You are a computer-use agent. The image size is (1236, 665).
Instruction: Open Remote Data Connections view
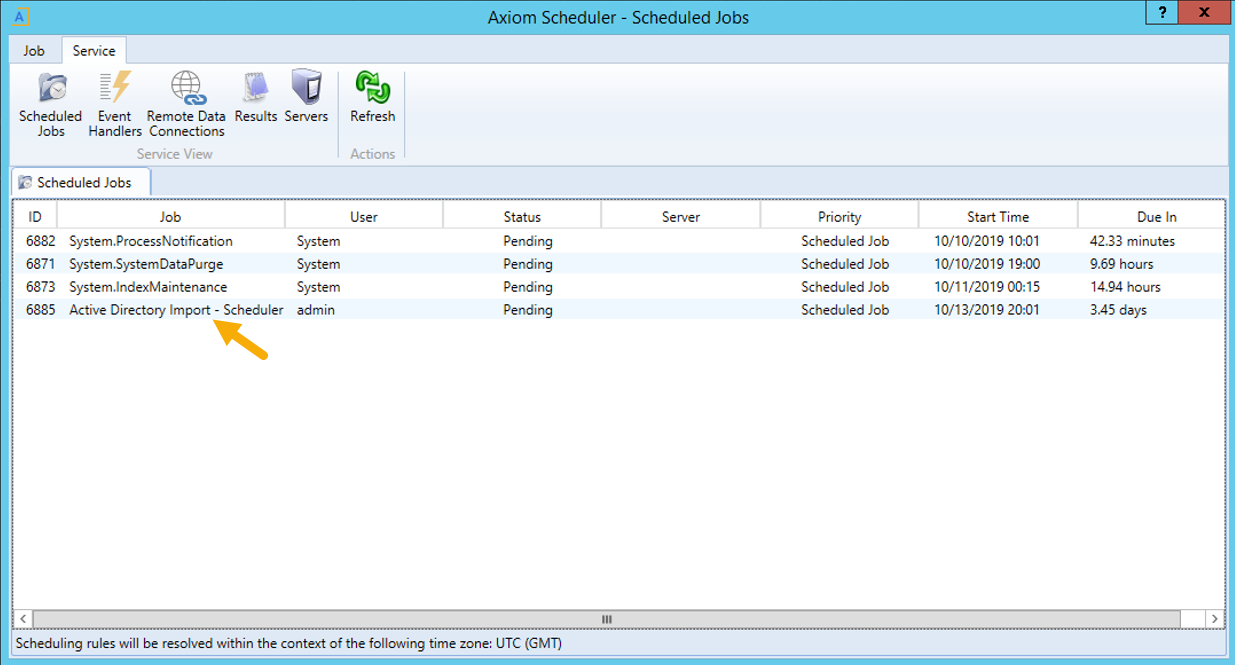187,104
